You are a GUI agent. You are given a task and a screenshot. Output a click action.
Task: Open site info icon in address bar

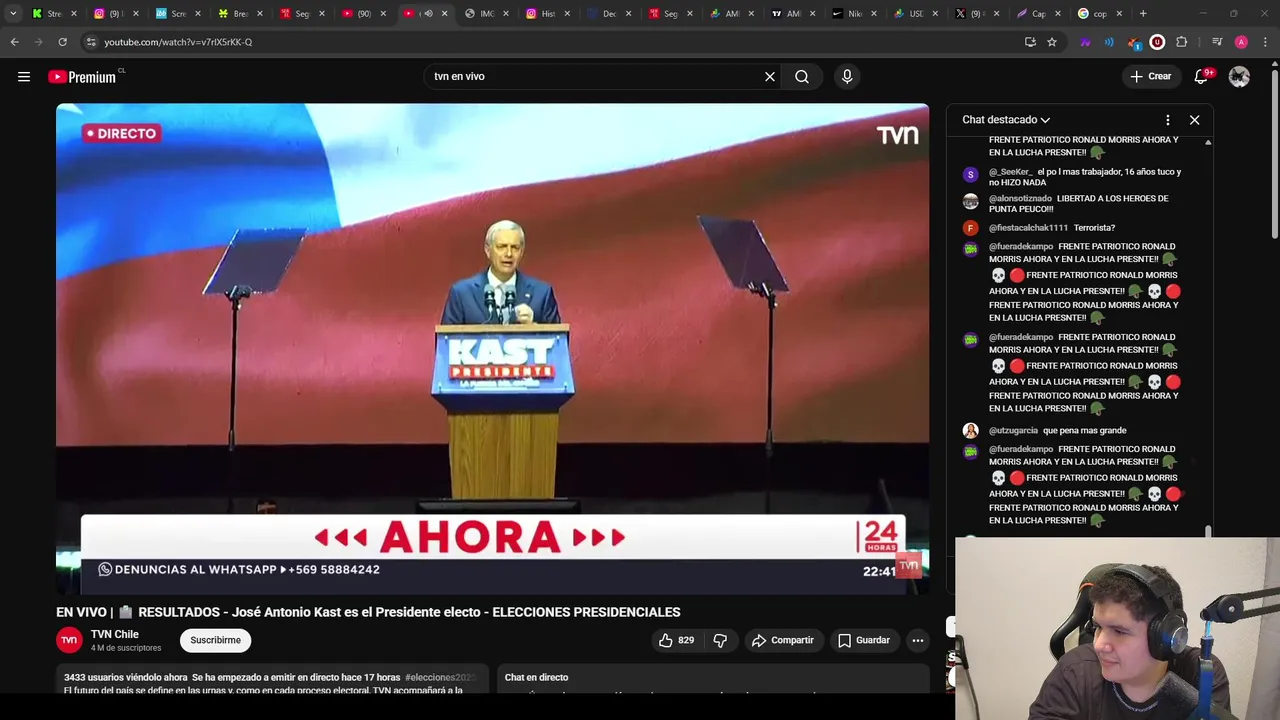pyautogui.click(x=91, y=42)
